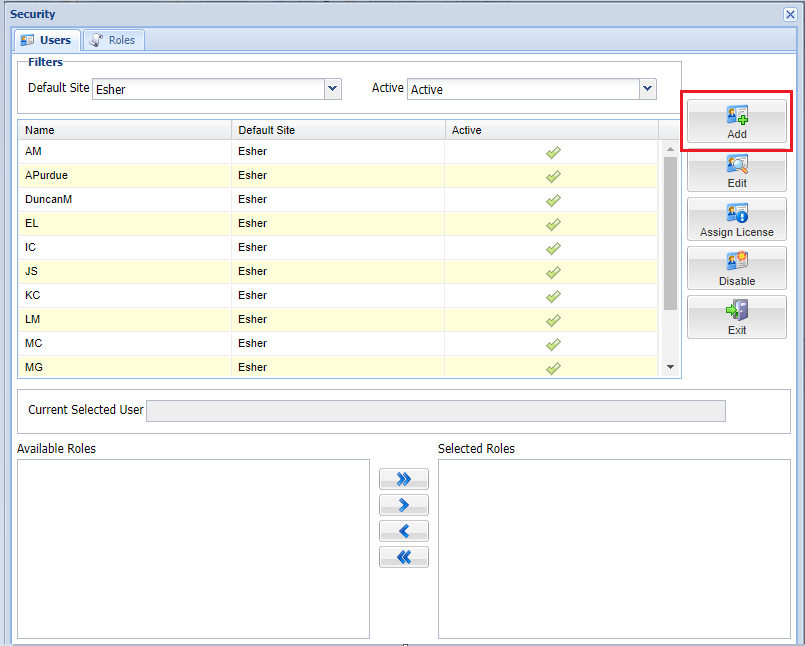Viewport: 805px width, 646px height.
Task: Select user KC in the list
Action: point(338,295)
